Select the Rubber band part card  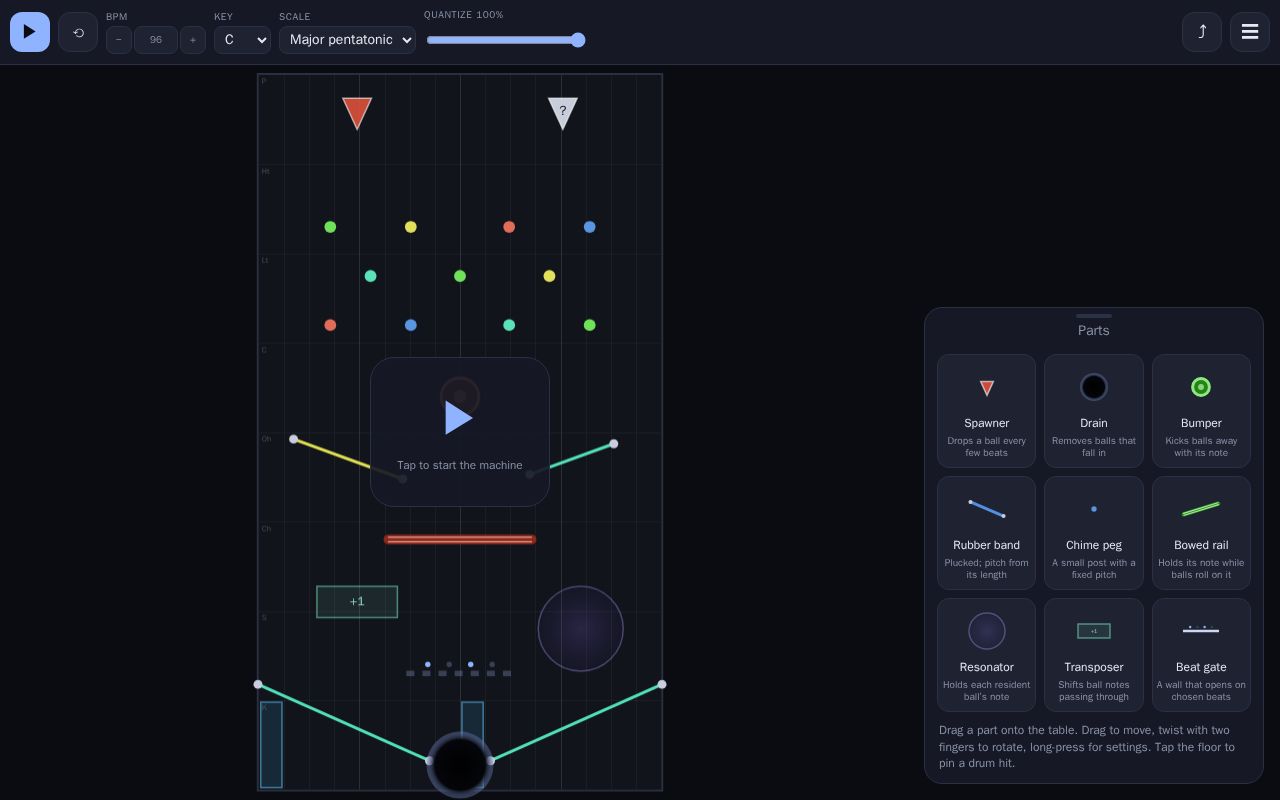click(987, 533)
